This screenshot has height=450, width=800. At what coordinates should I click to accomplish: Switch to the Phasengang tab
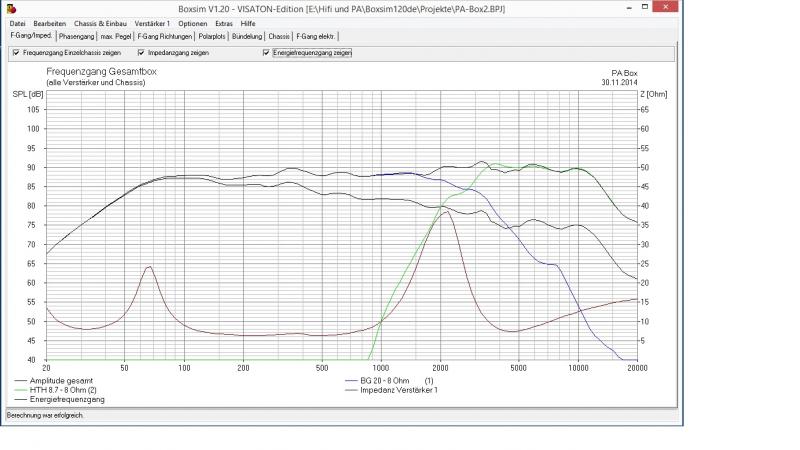(x=77, y=36)
